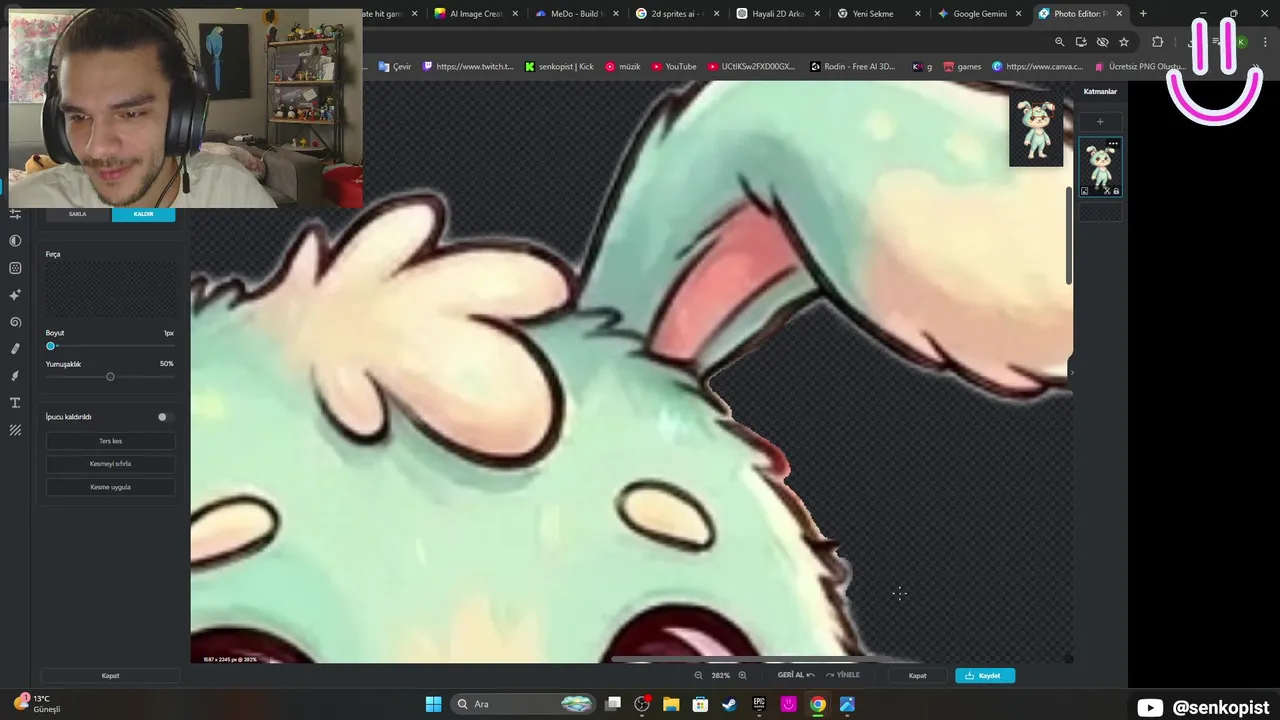This screenshot has height=720, width=1280.
Task: Open File Explorer from the taskbar
Action: (x=671, y=704)
